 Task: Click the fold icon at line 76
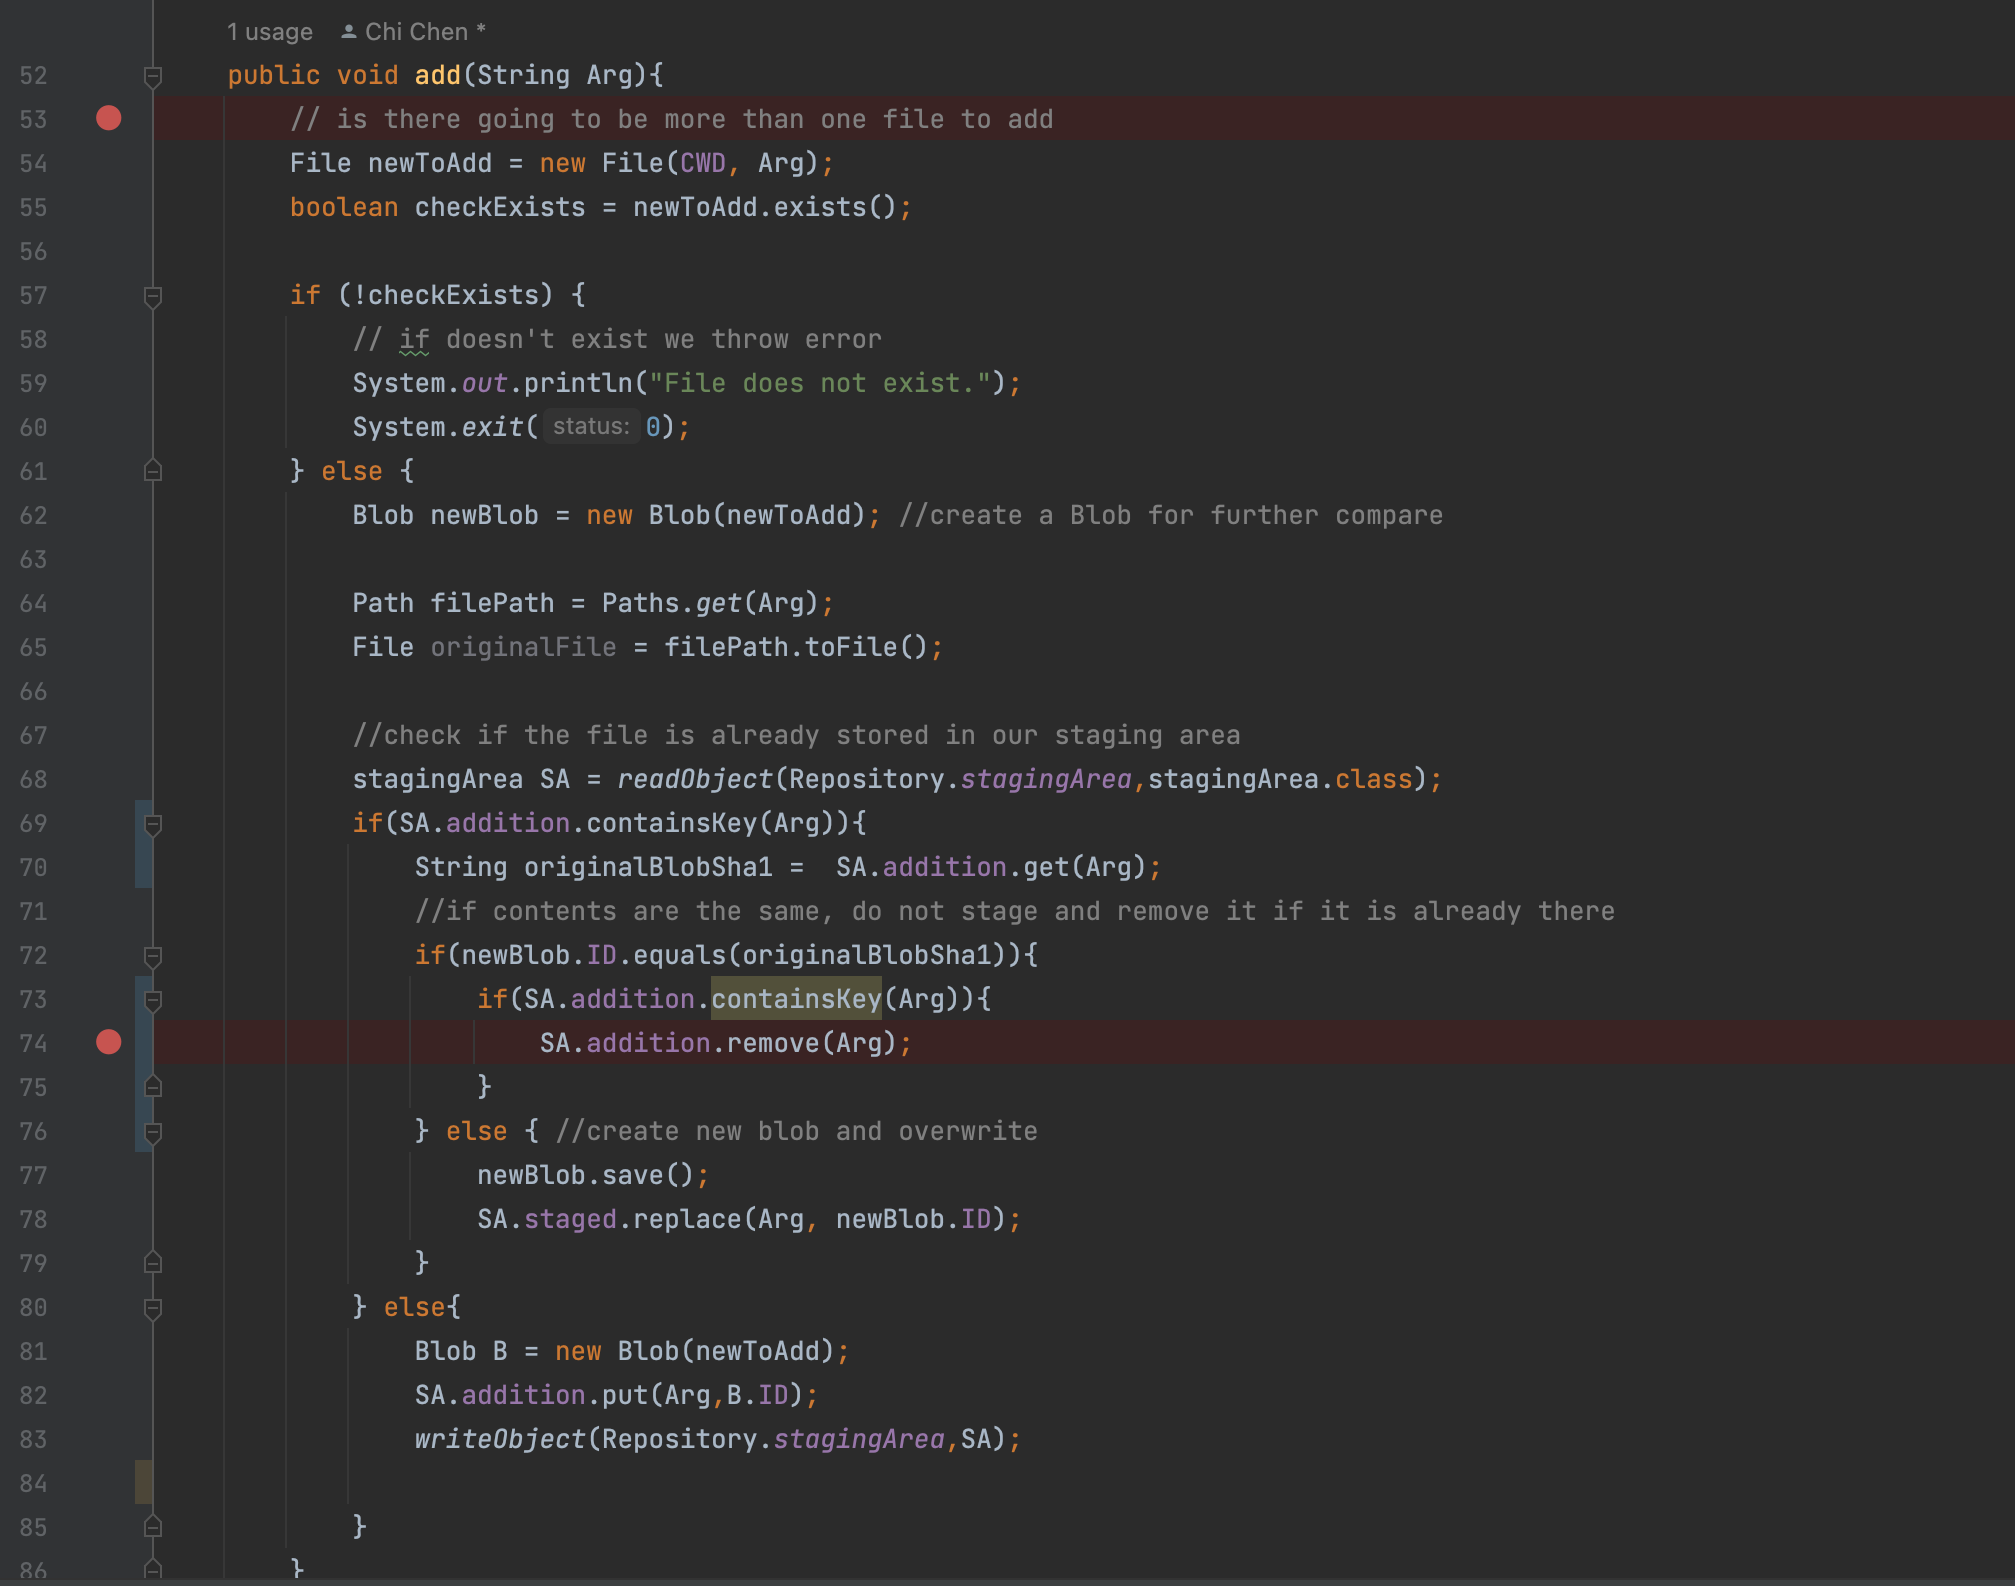pos(153,1132)
